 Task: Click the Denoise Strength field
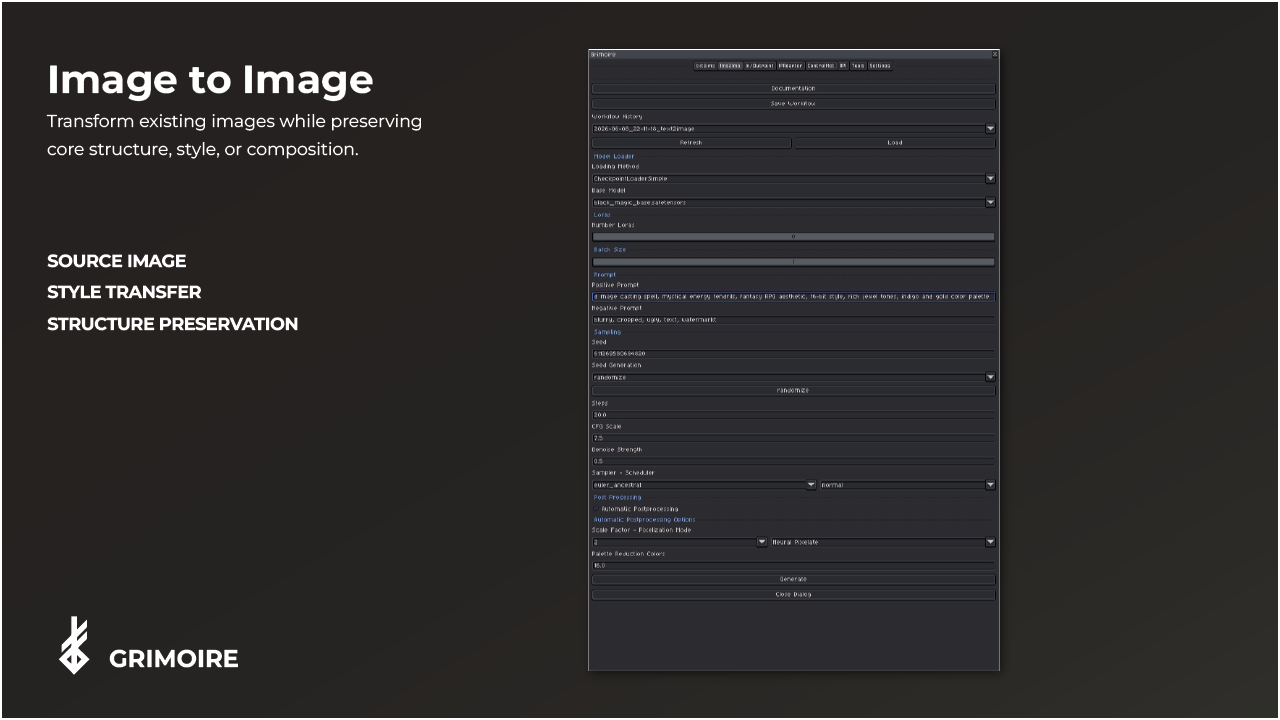tap(793, 460)
